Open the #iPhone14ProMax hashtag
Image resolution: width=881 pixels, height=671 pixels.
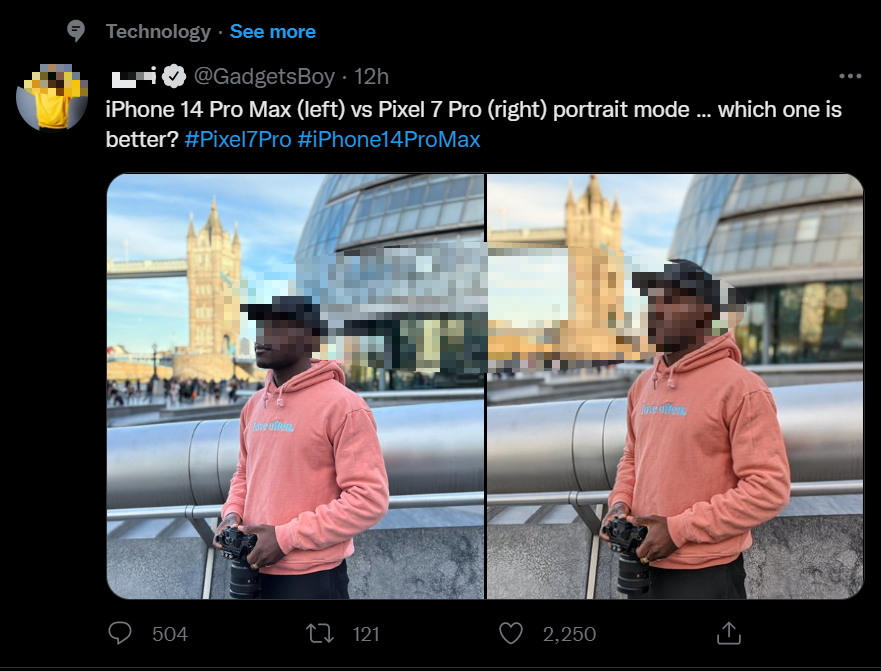tap(389, 139)
